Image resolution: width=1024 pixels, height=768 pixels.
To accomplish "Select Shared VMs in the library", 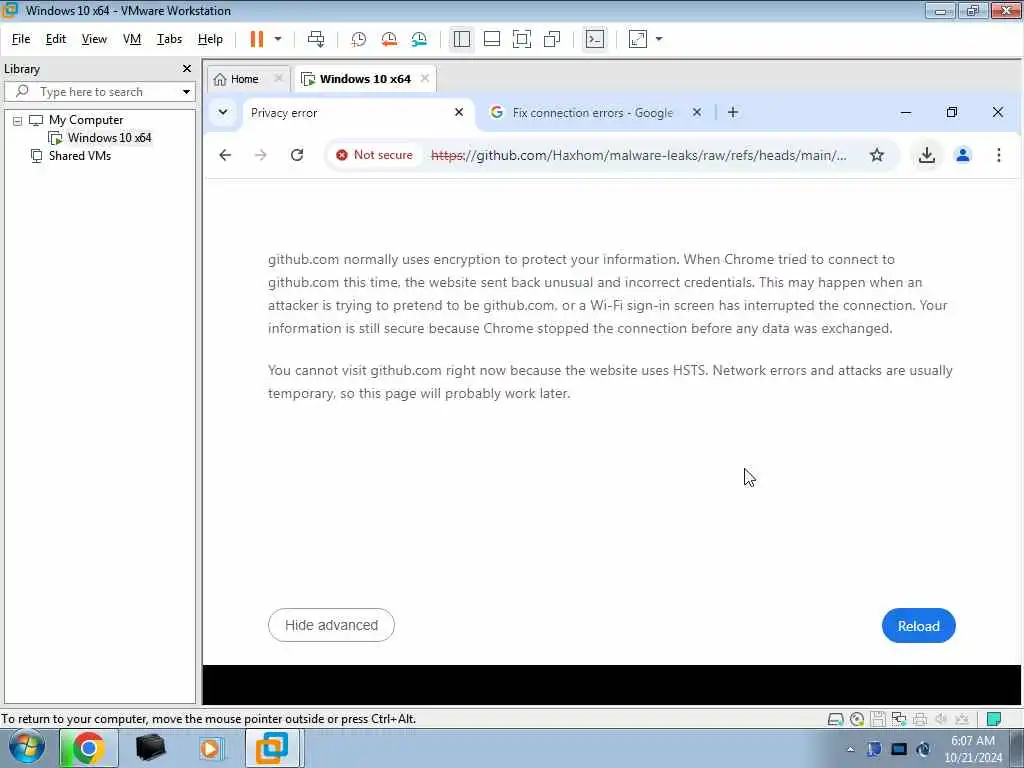I will click(x=80, y=156).
